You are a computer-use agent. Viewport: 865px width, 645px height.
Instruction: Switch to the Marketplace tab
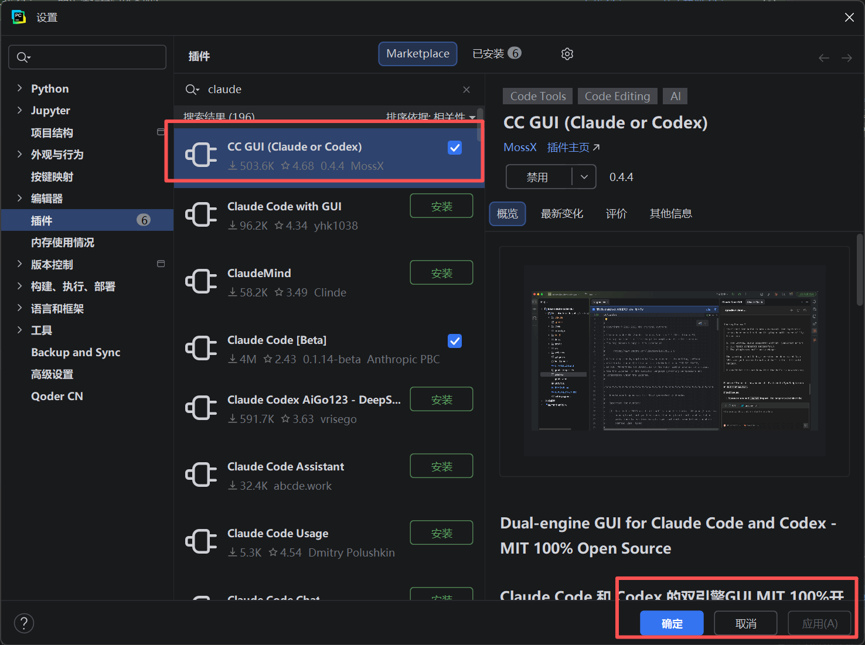point(418,54)
